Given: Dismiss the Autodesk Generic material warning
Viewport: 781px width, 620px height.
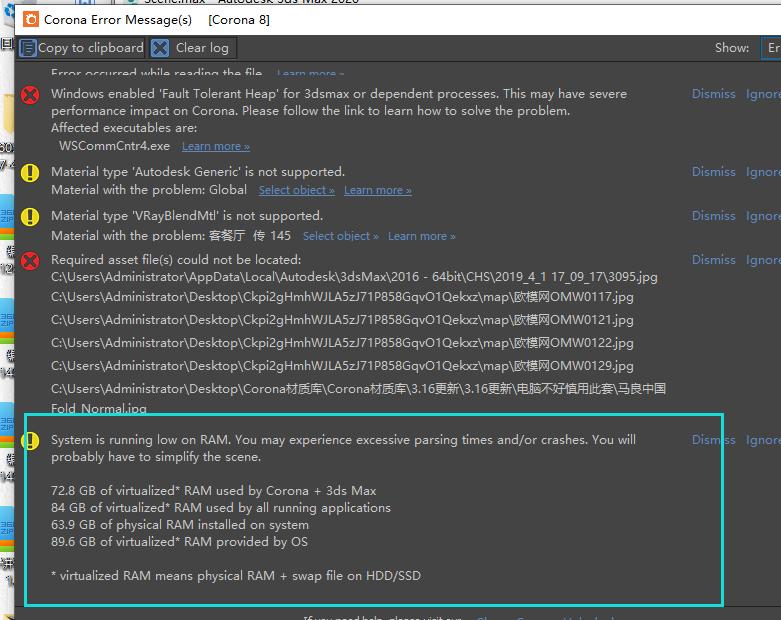Looking at the screenshot, I should tap(713, 172).
